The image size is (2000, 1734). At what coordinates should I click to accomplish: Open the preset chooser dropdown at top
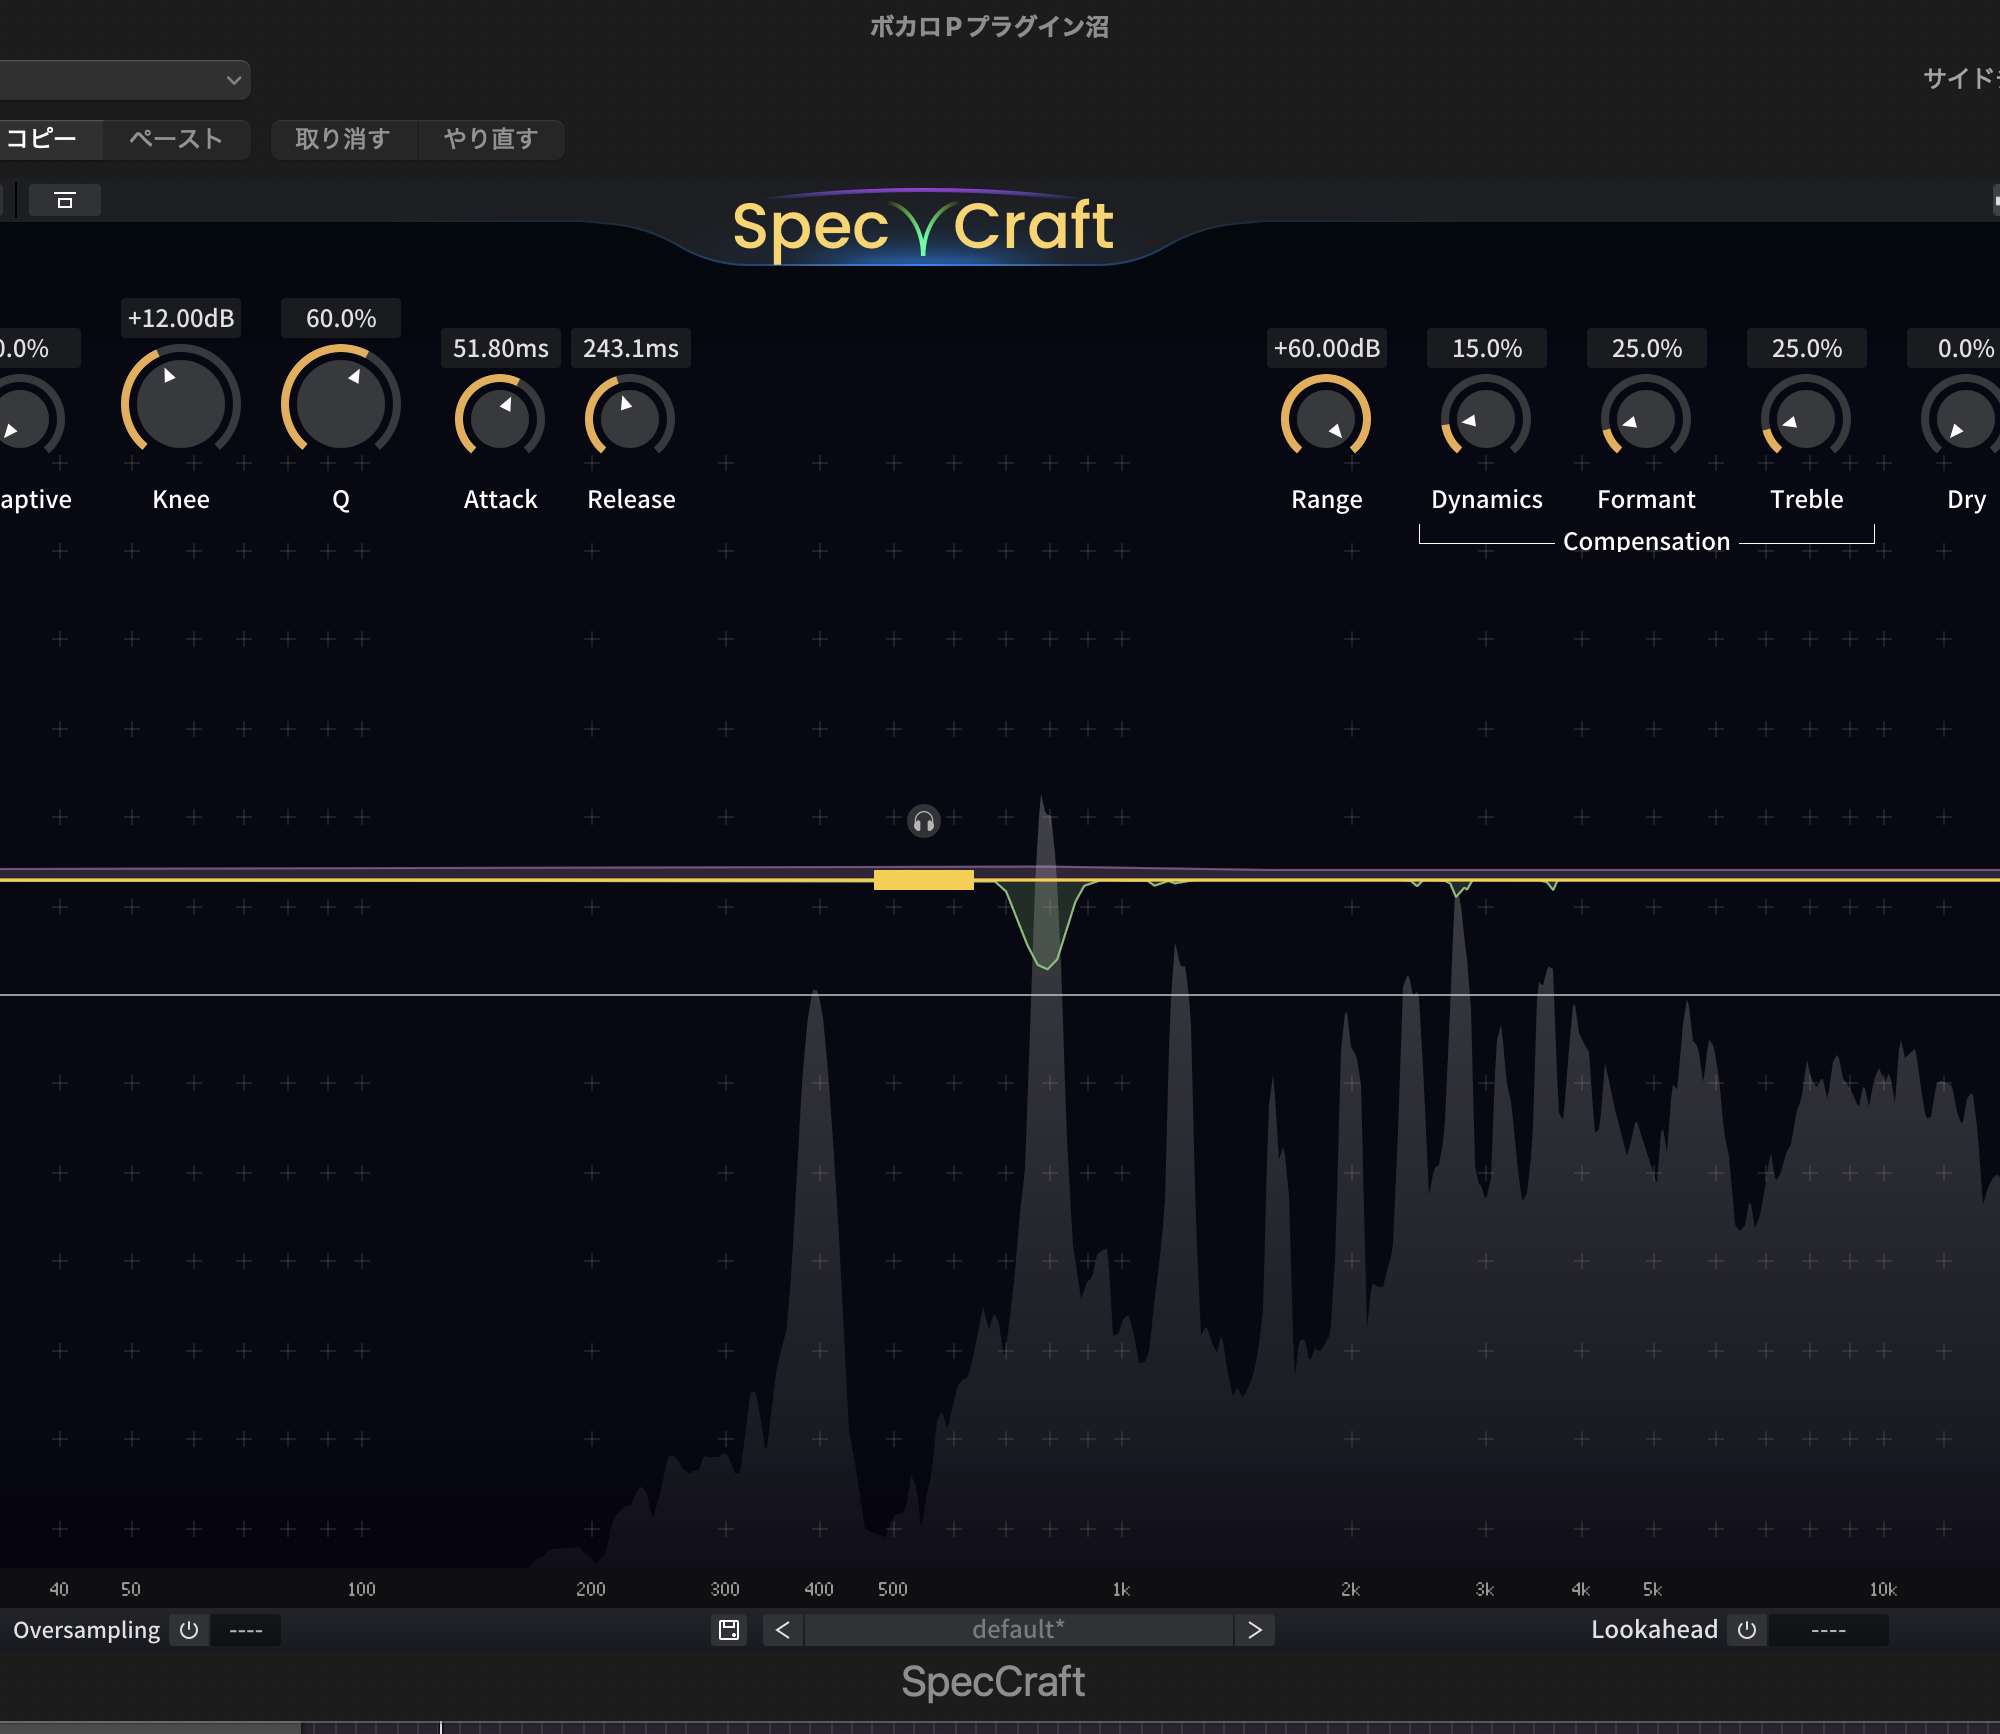pos(125,80)
